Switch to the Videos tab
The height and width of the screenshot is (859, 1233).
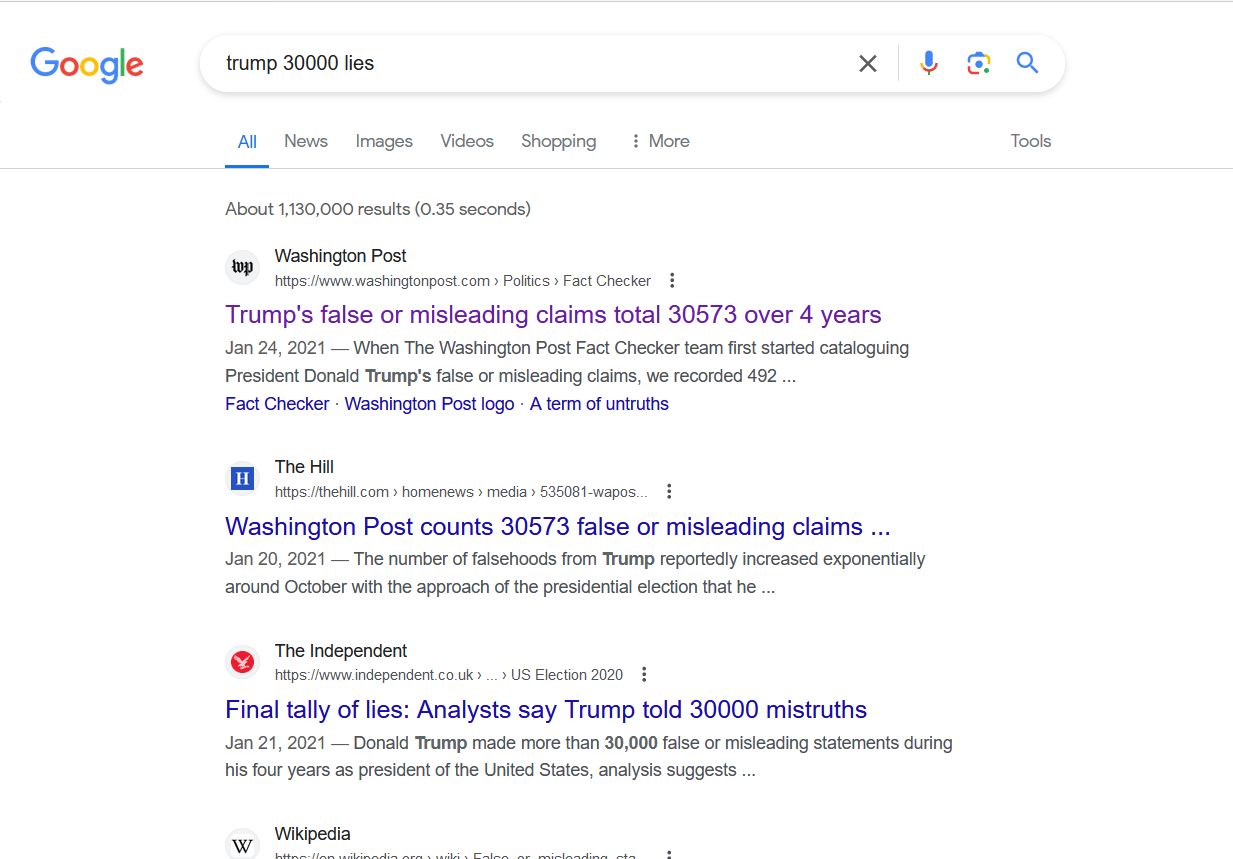click(467, 141)
